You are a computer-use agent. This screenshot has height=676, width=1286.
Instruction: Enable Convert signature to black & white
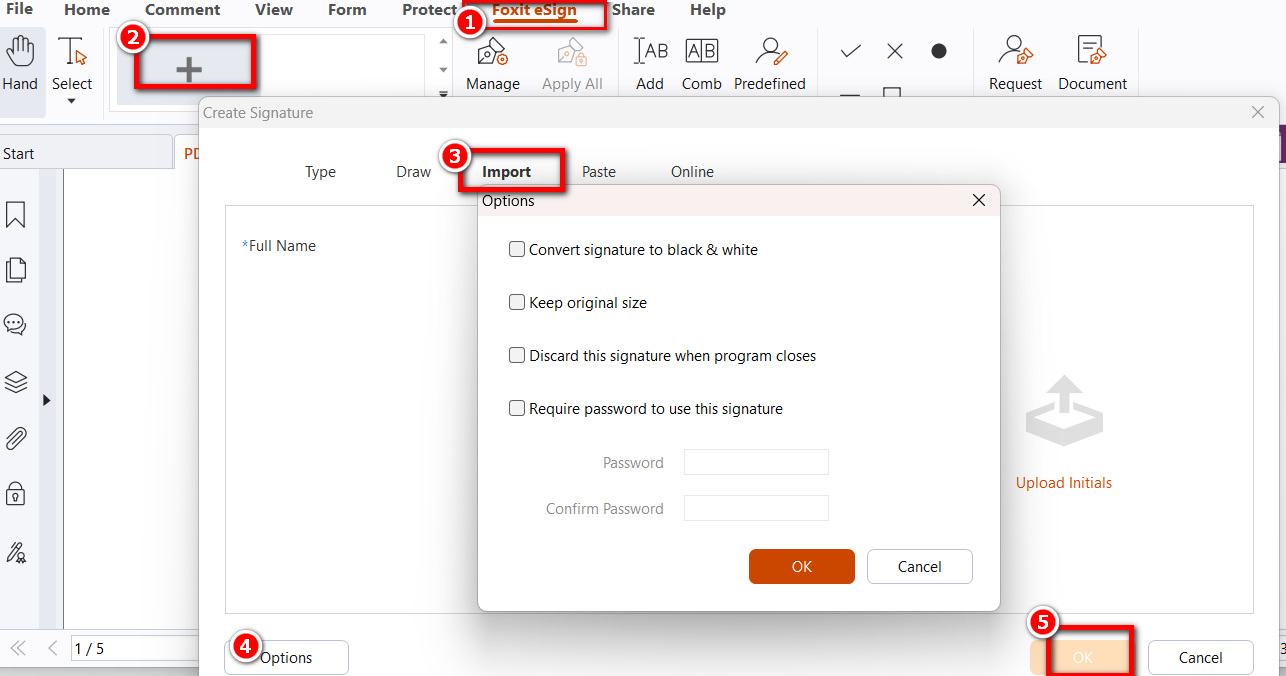(517, 249)
